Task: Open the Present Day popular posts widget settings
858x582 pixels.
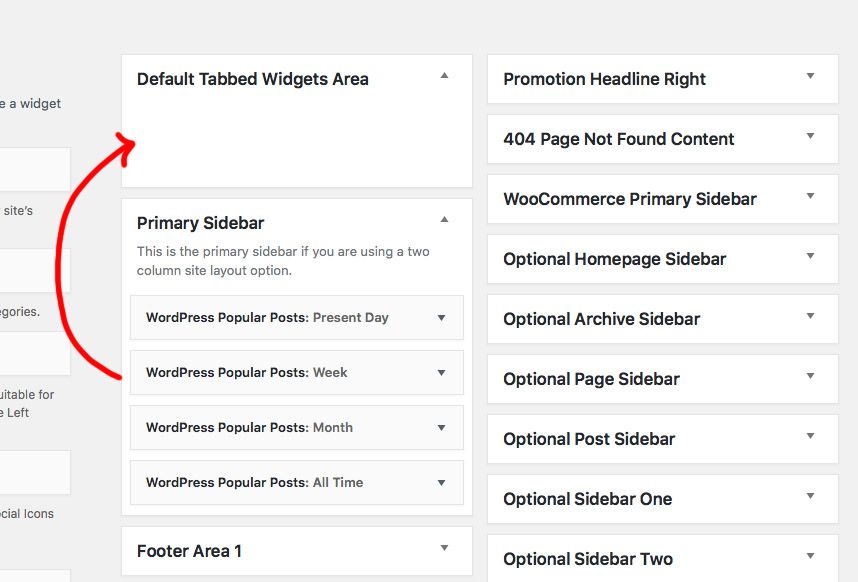Action: pos(441,317)
